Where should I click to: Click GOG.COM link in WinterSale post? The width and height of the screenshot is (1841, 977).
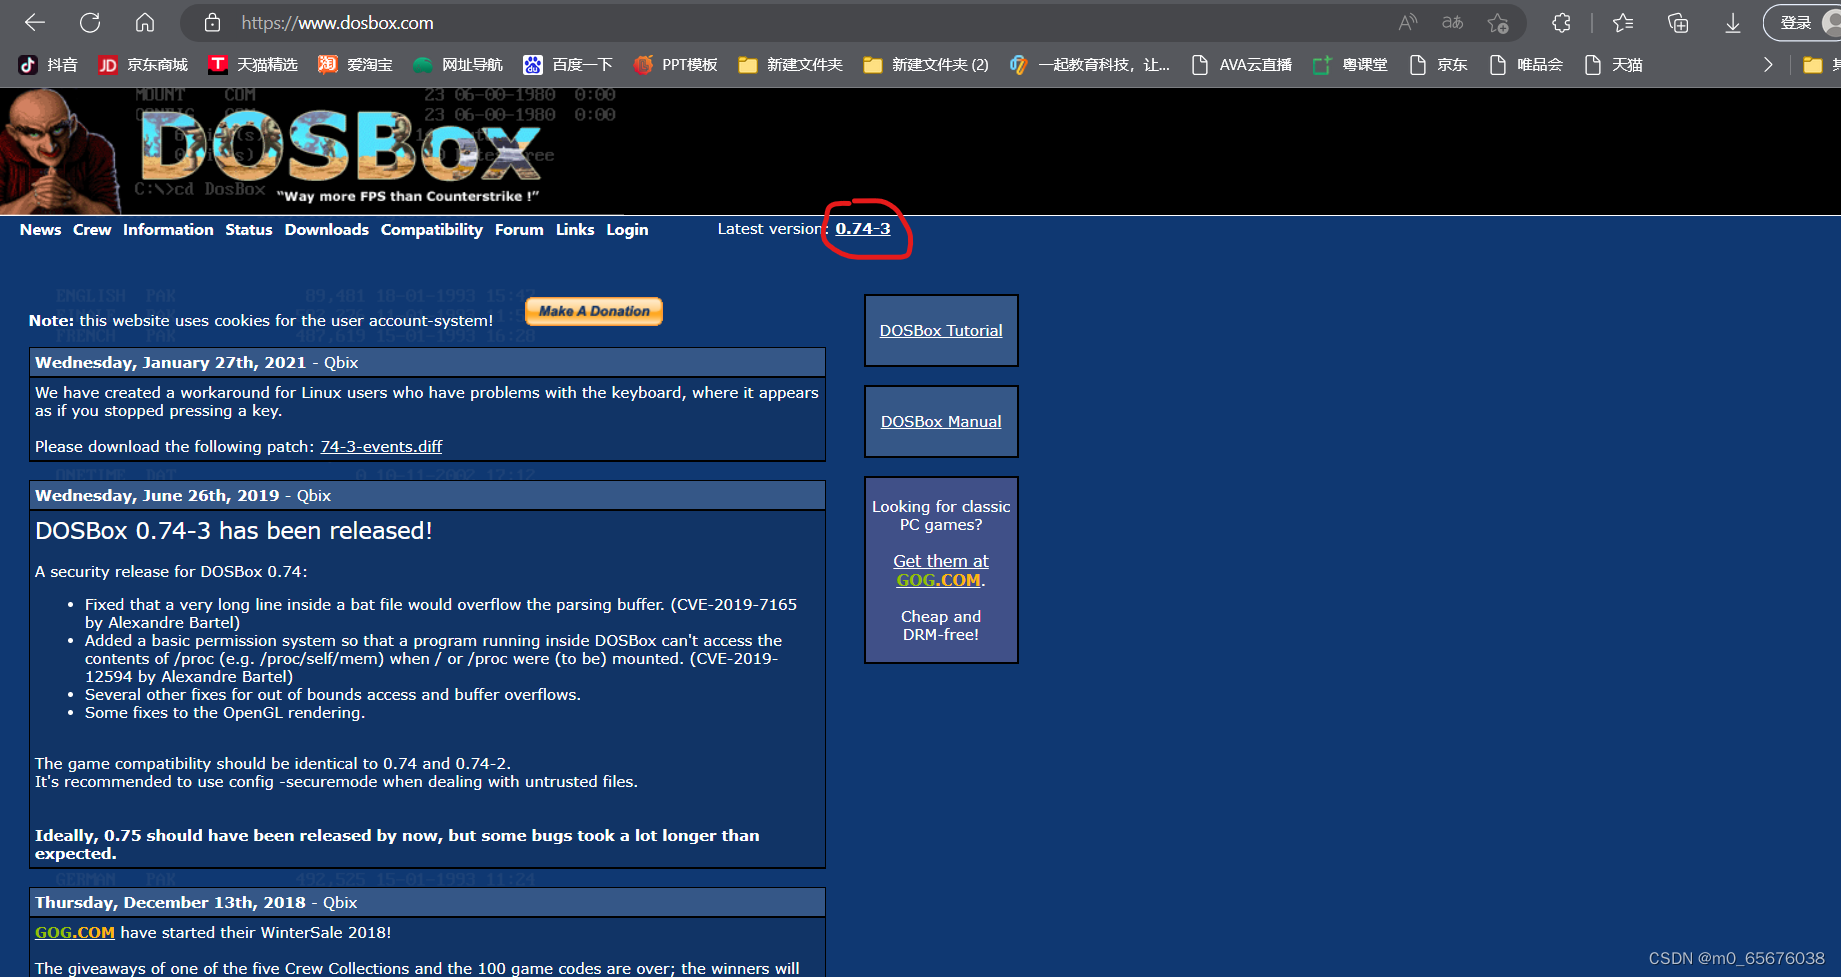(x=75, y=933)
